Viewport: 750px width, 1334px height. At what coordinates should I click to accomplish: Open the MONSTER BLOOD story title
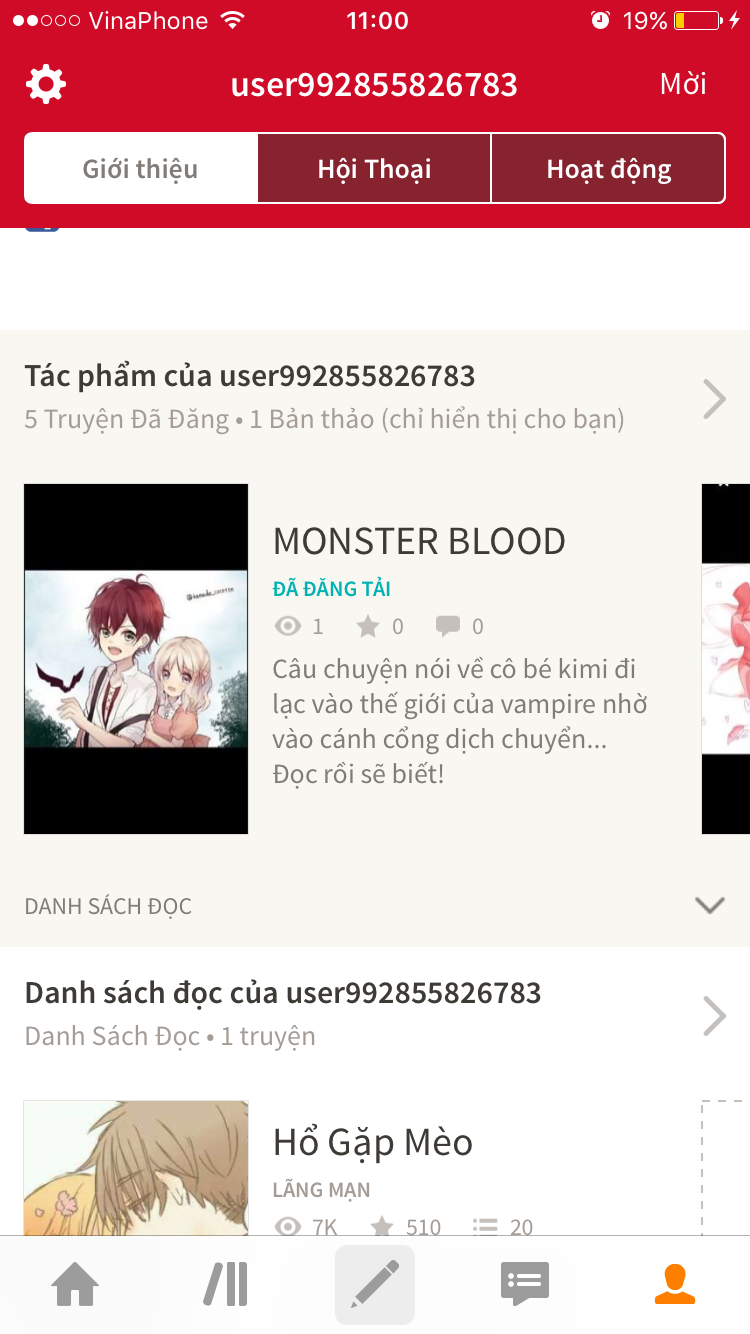coord(419,541)
